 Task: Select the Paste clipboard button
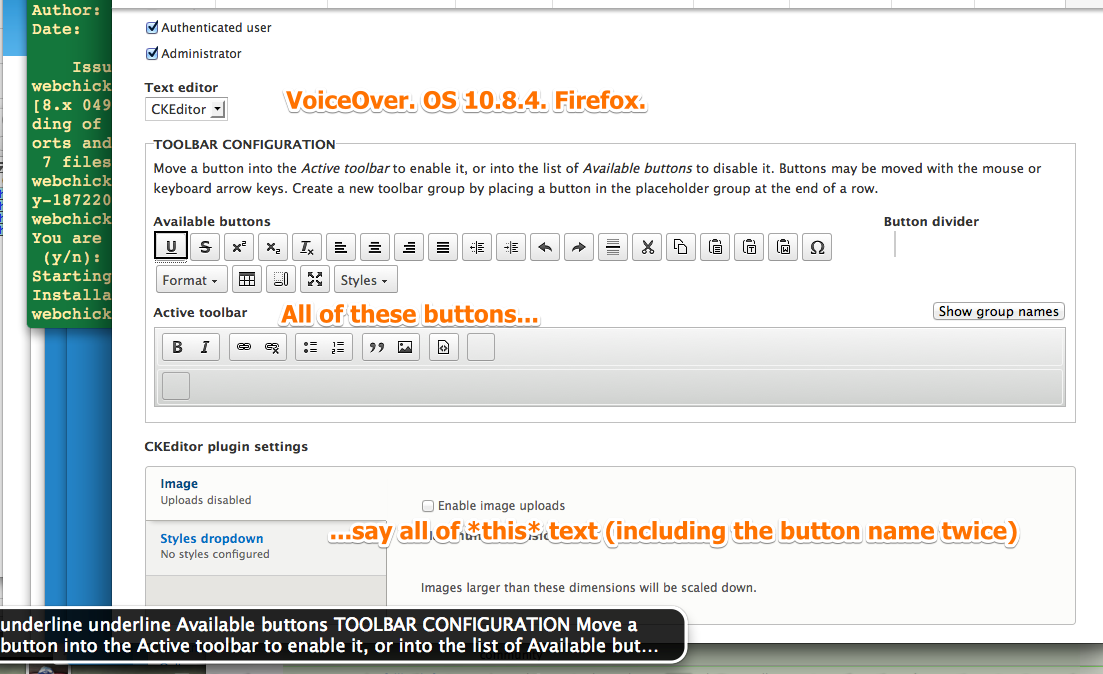pyautogui.click(x=715, y=247)
